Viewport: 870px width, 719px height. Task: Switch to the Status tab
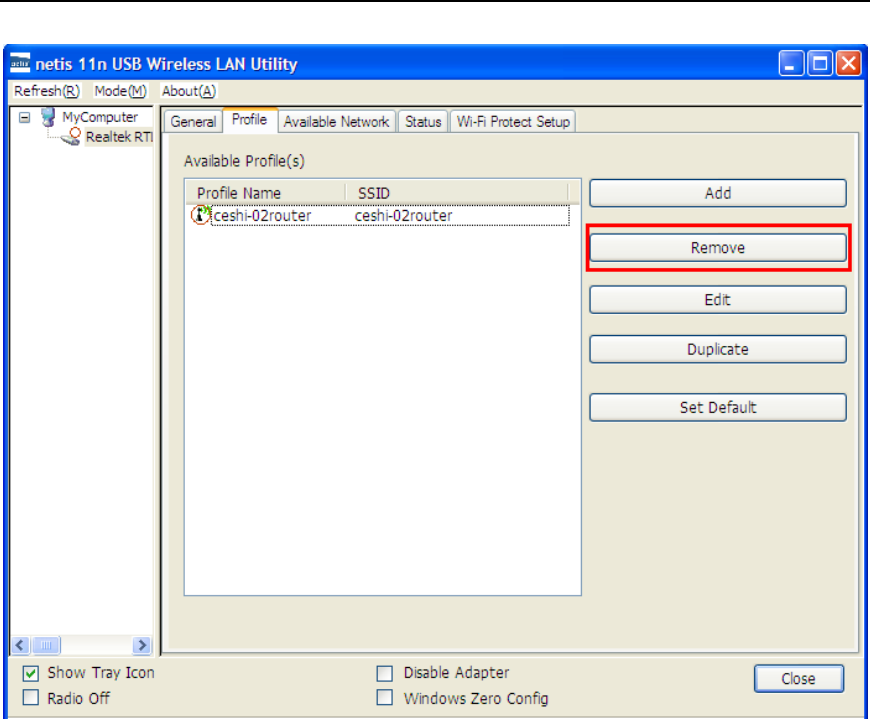[423, 121]
